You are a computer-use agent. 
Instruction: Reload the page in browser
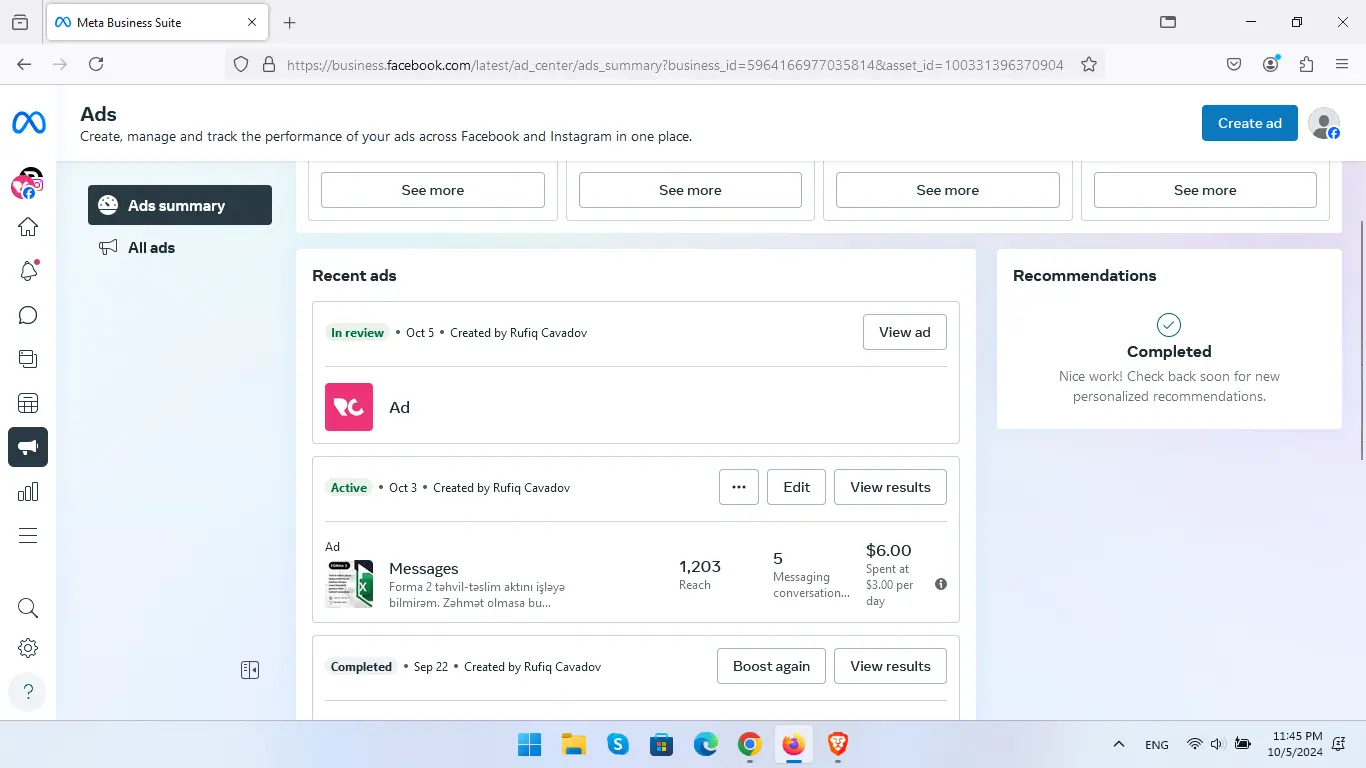[96, 64]
